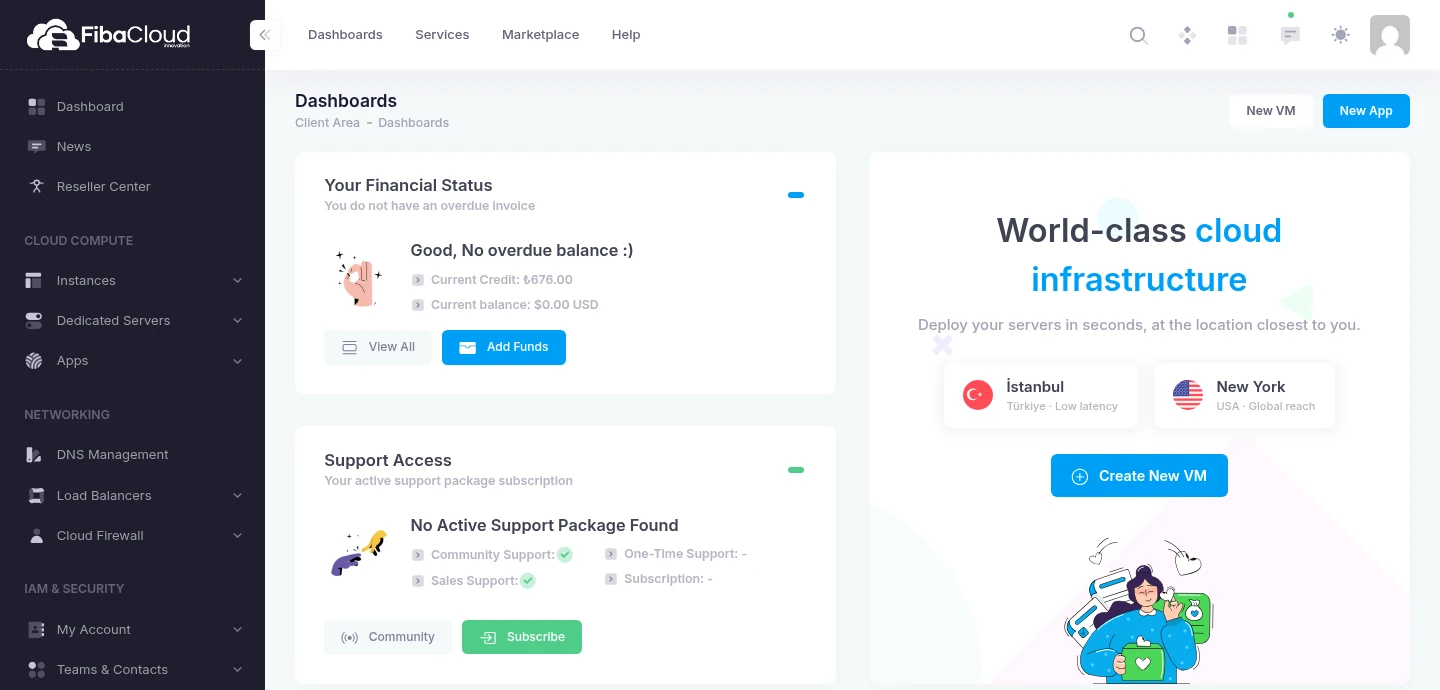Click the 'One-Time Support: -' text
The height and width of the screenshot is (690, 1440).
(685, 554)
